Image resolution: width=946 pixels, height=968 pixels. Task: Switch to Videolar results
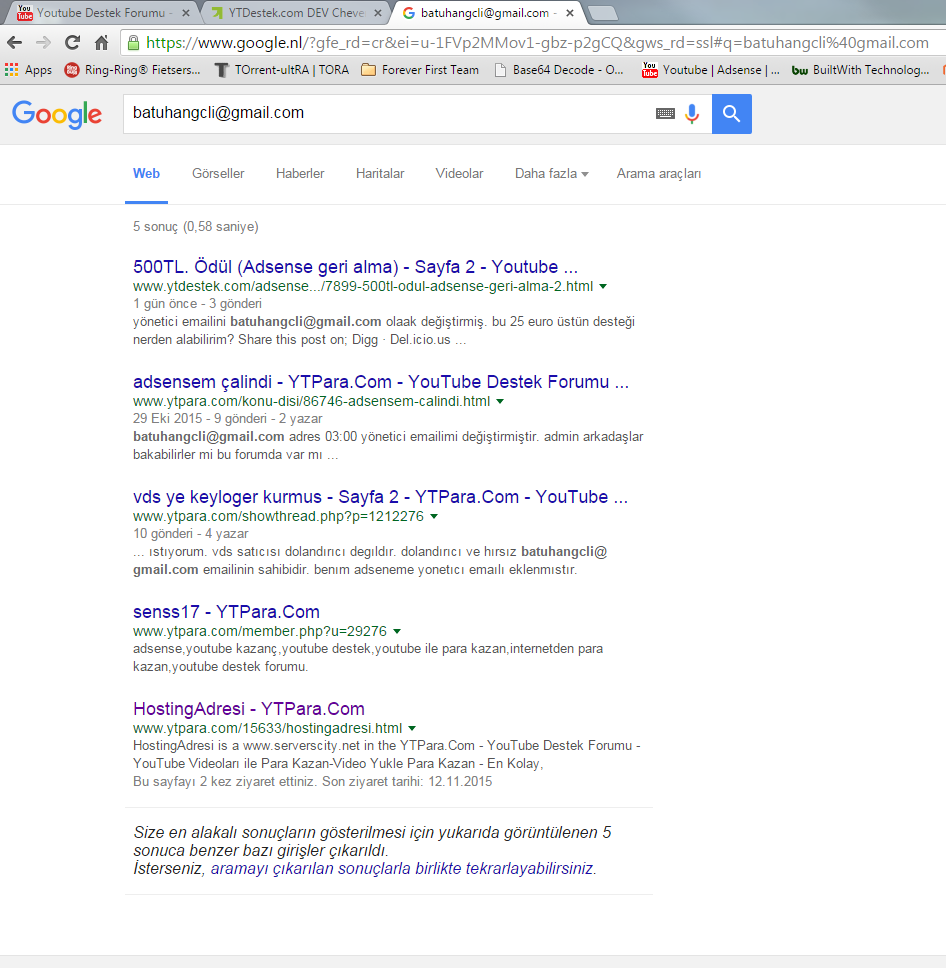459,173
